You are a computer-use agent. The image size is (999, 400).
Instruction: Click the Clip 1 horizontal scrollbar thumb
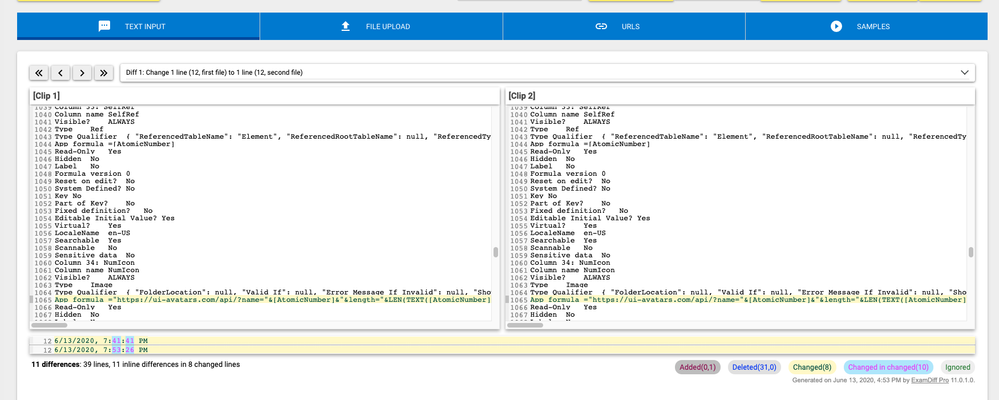[x=51, y=325]
